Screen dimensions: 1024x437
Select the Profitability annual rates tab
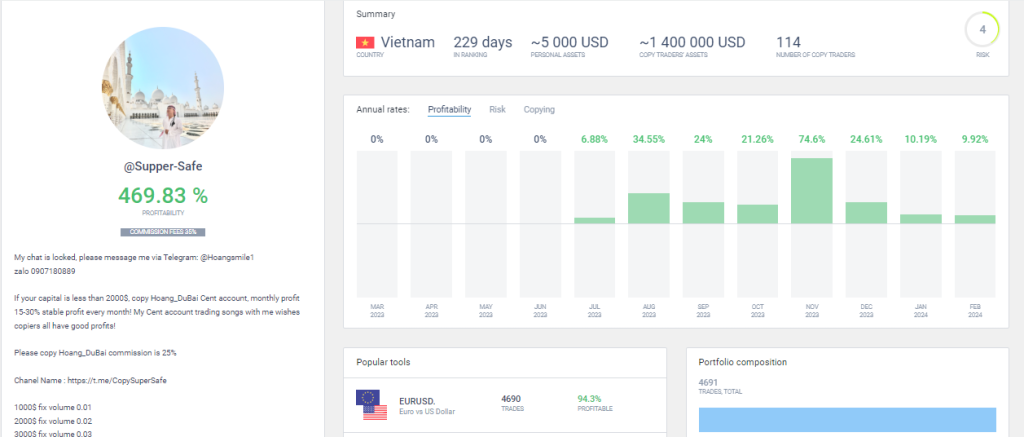[x=449, y=110]
